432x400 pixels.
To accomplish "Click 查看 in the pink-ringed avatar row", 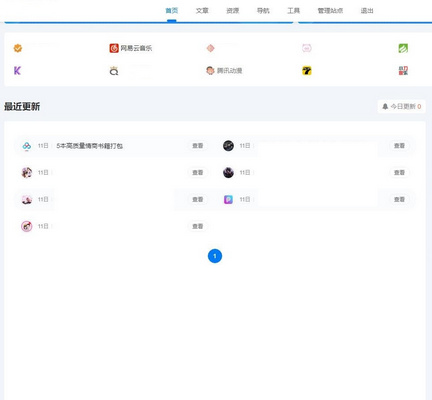I will pyautogui.click(x=198, y=226).
